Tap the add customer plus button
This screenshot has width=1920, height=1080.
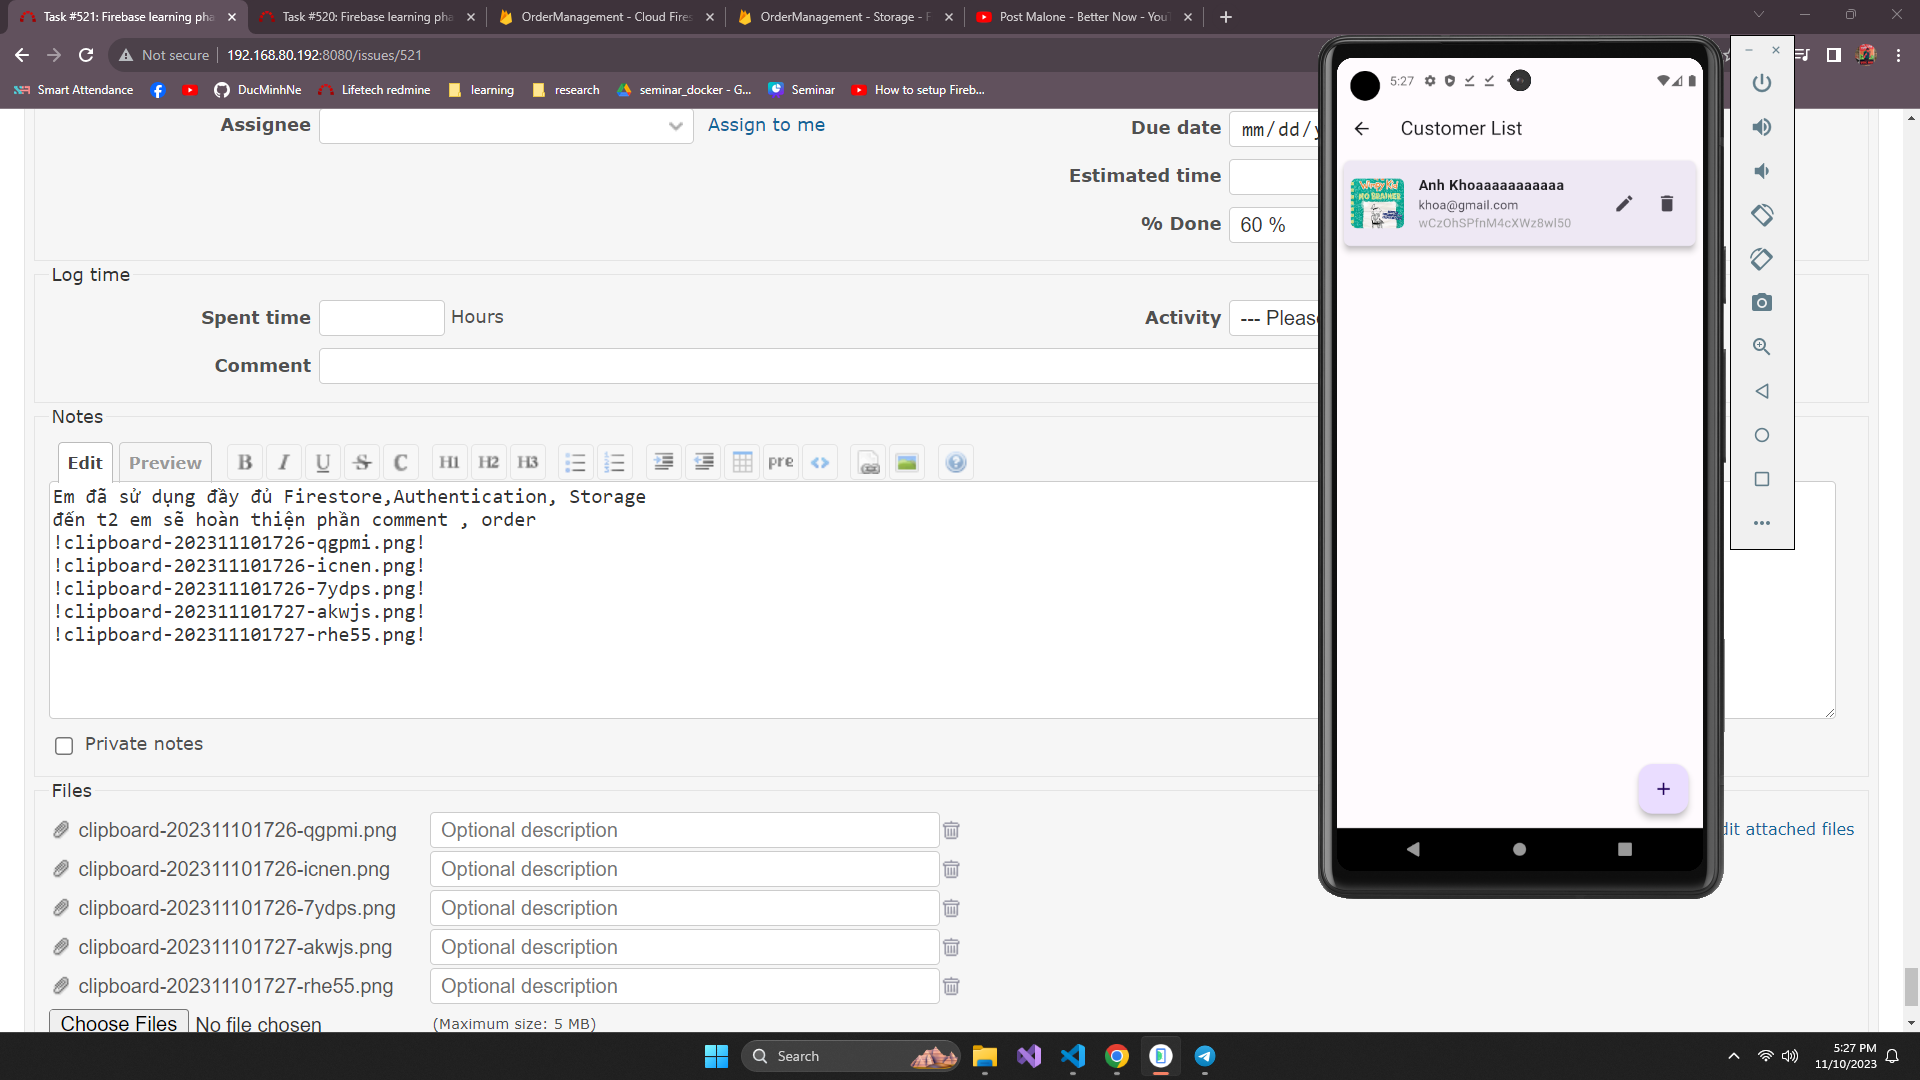1663,789
